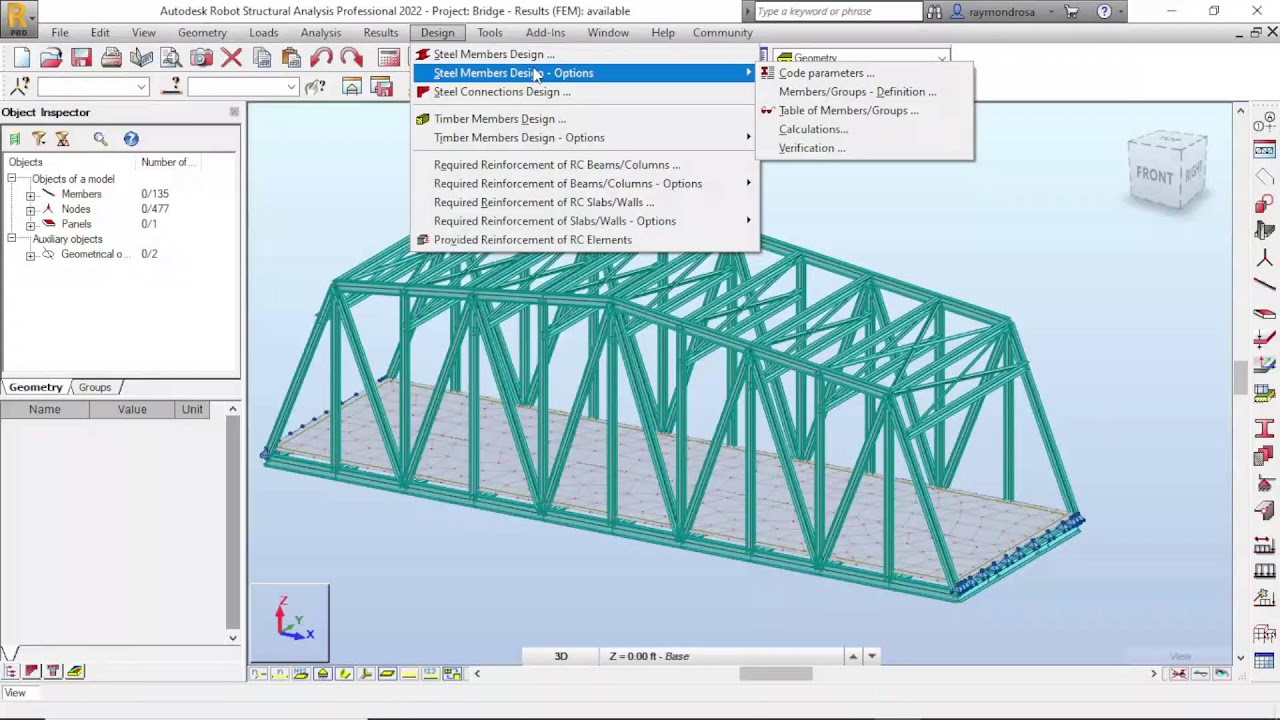1280x720 pixels.
Task: Click the Object Inspector magnifier search icon
Action: pyautogui.click(x=100, y=139)
